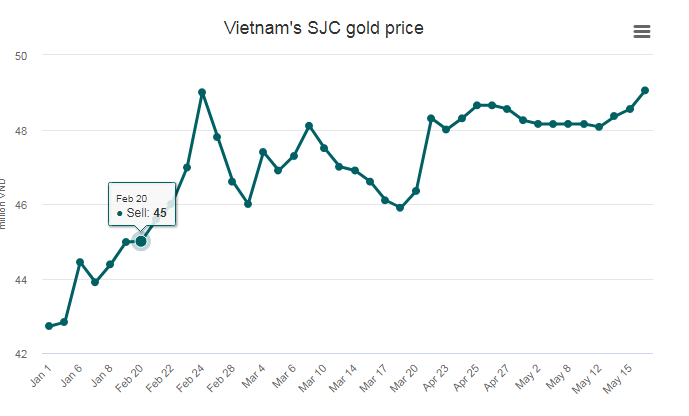
Task: Click the "Mar 20" x-axis label
Action: (x=404, y=380)
